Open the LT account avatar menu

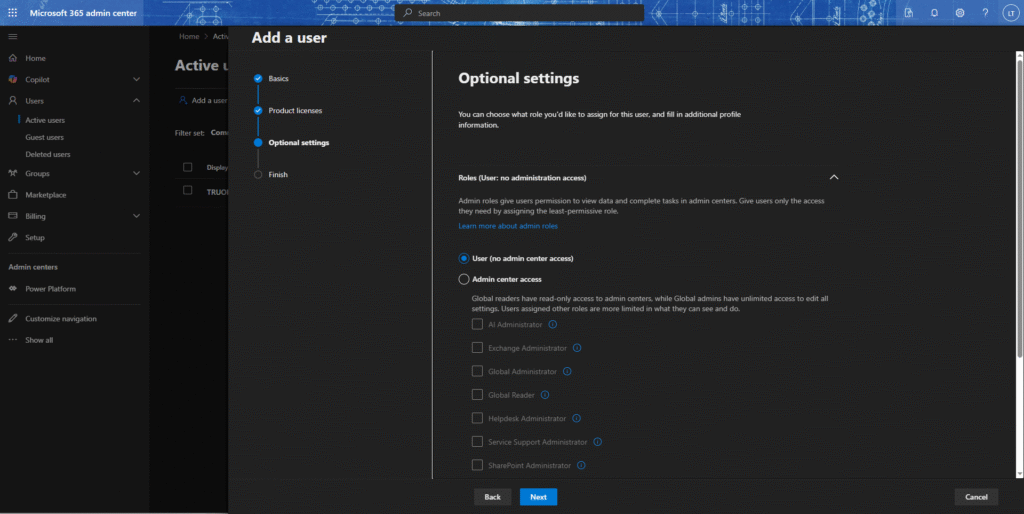[1010, 13]
